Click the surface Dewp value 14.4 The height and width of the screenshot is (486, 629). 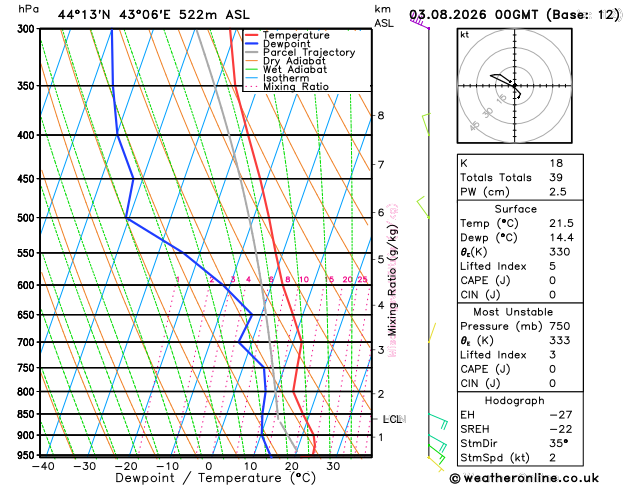(561, 237)
